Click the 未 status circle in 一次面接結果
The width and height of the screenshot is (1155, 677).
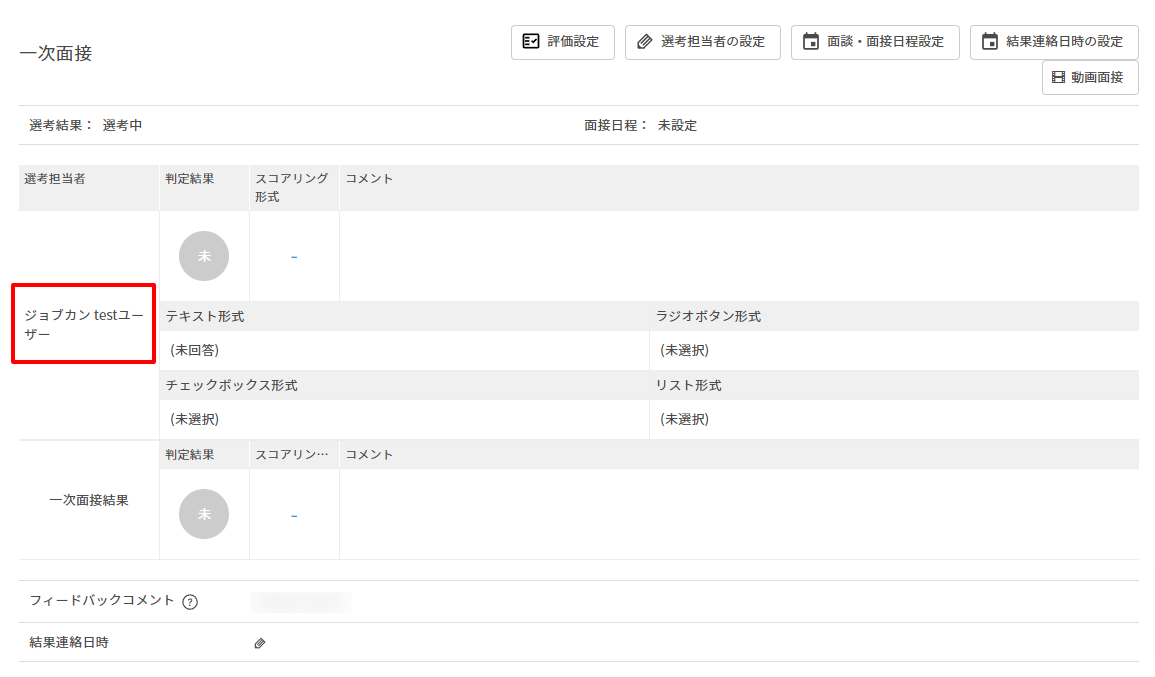point(204,514)
